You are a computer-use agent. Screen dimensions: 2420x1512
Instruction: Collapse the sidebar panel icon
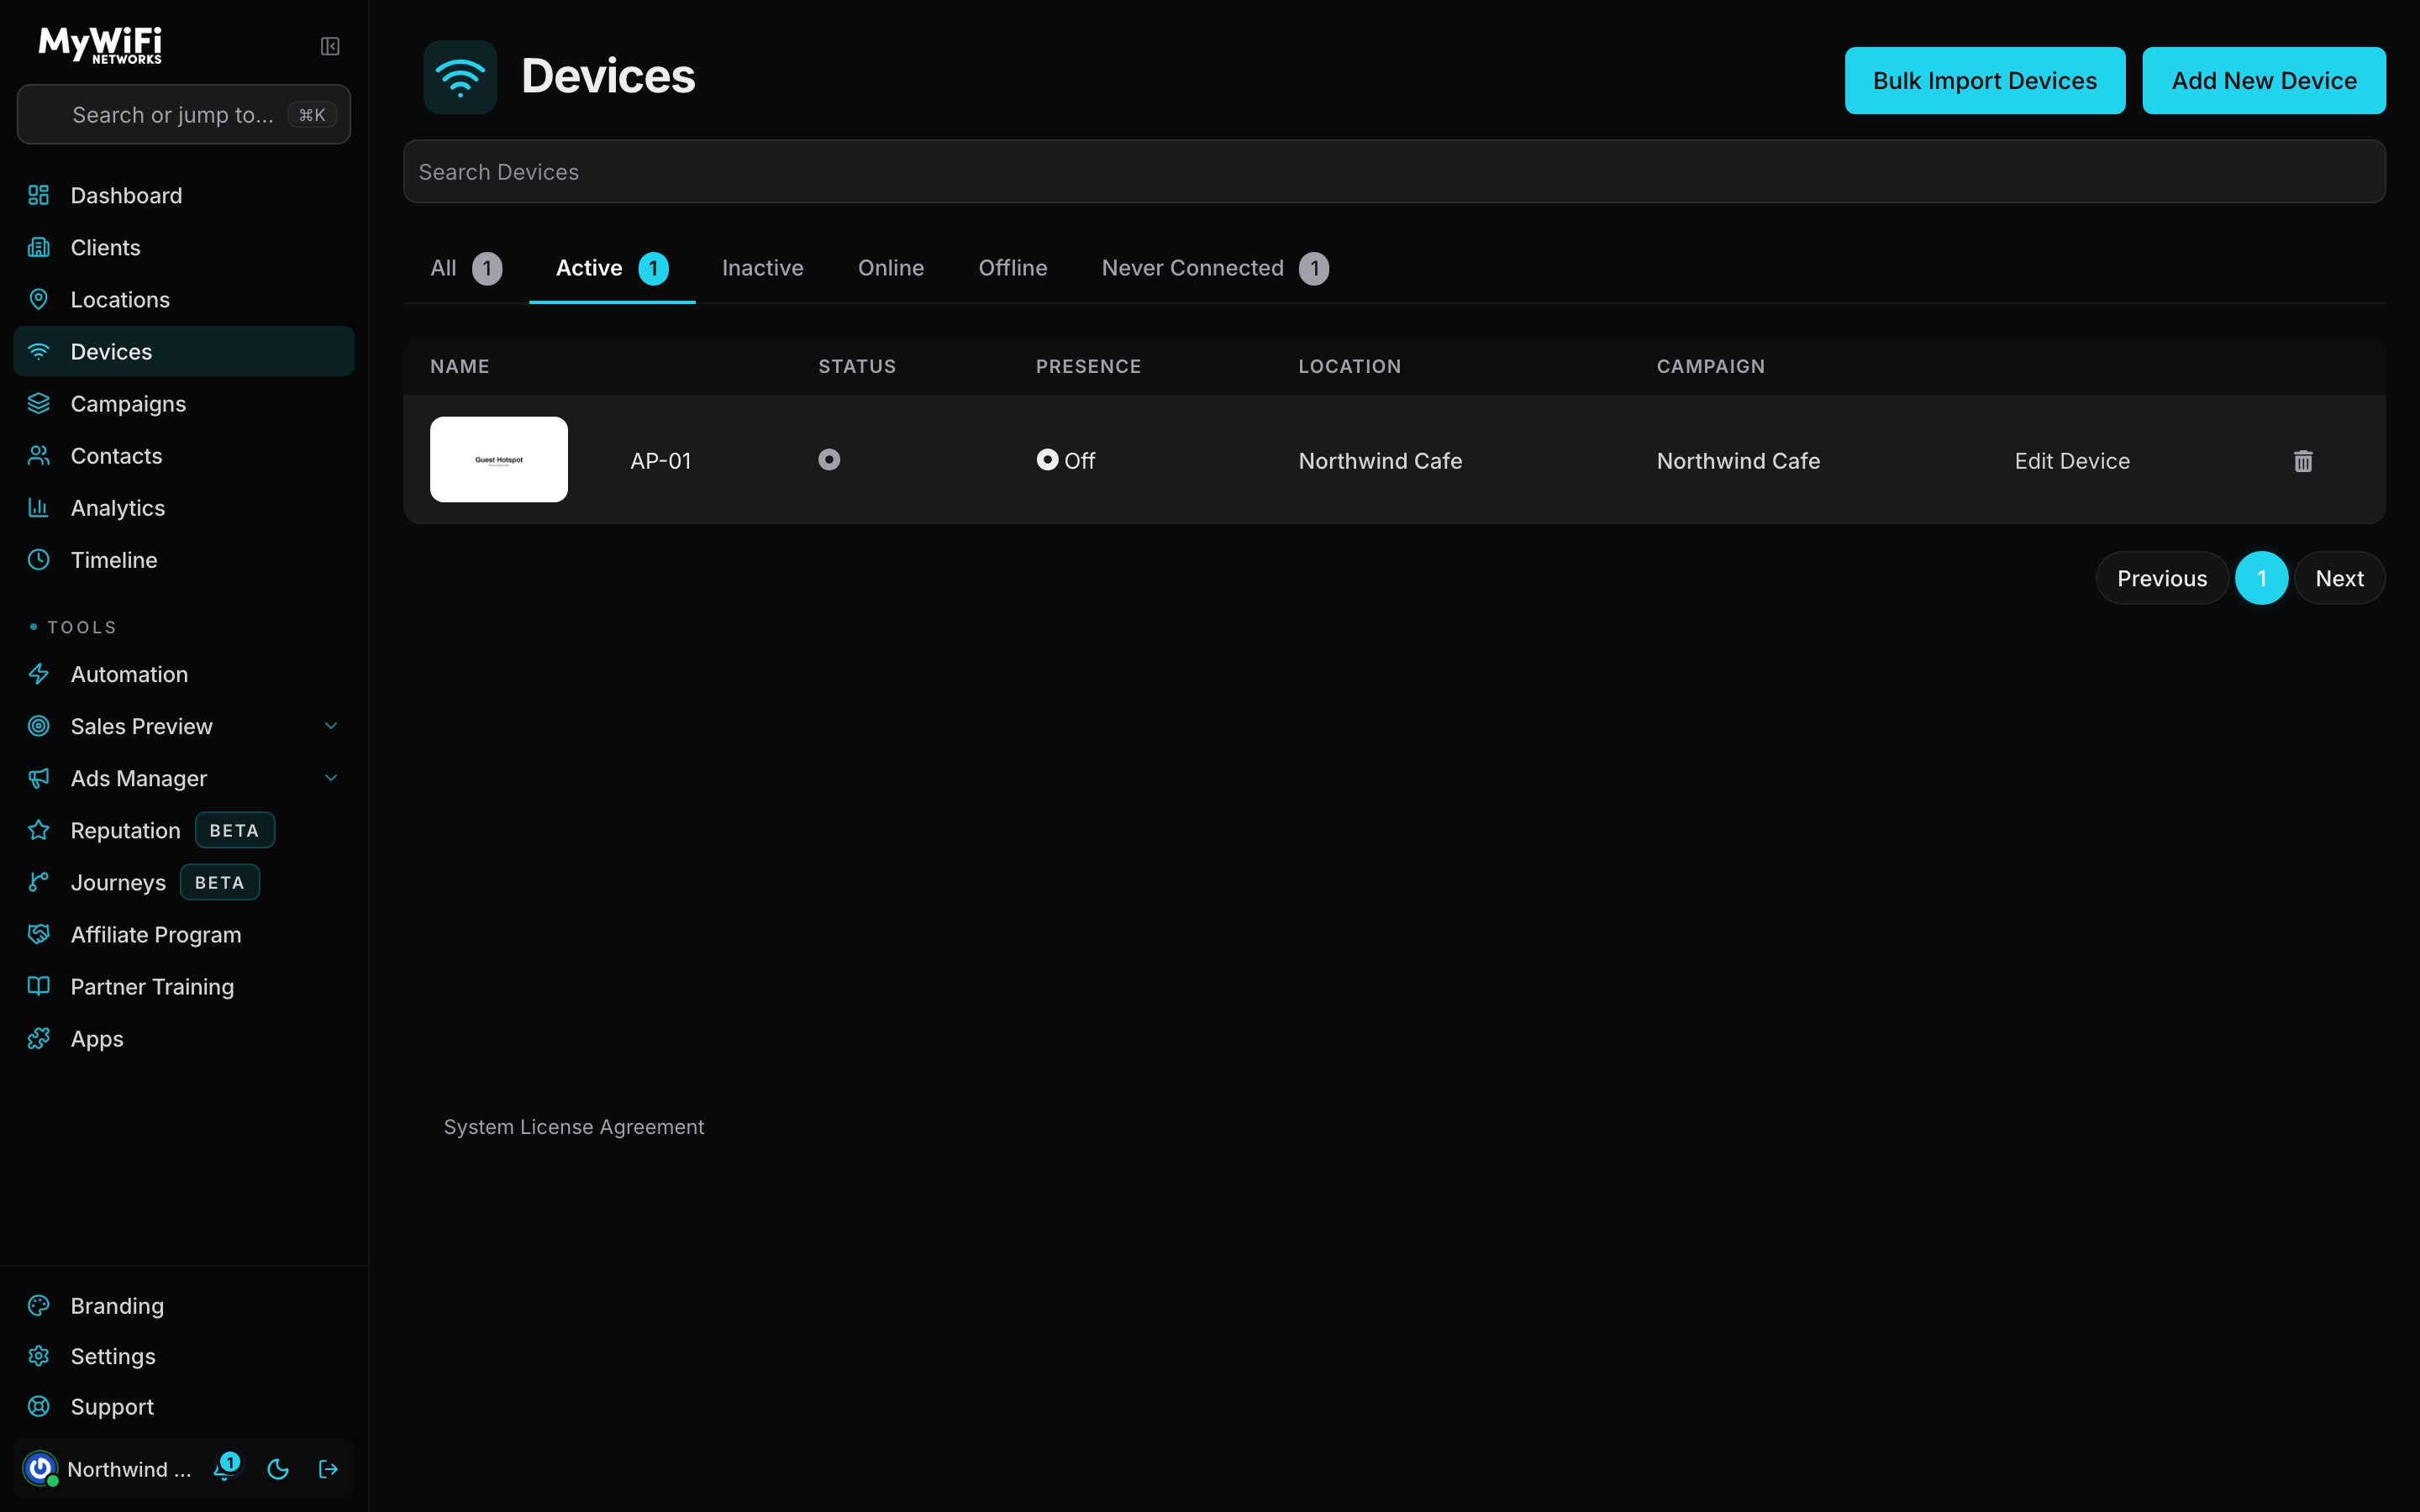[x=330, y=46]
